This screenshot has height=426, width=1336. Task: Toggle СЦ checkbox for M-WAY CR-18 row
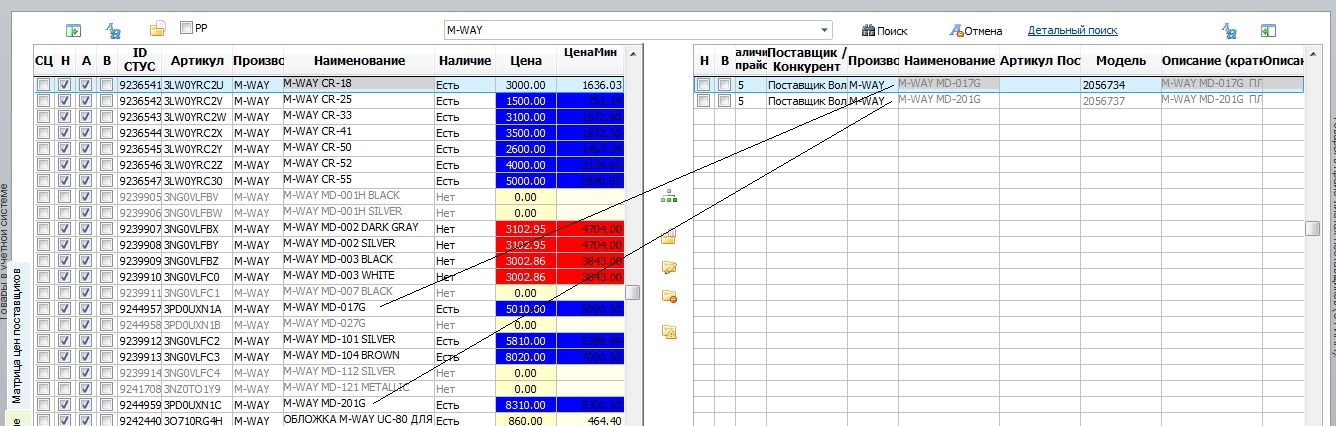tap(44, 86)
